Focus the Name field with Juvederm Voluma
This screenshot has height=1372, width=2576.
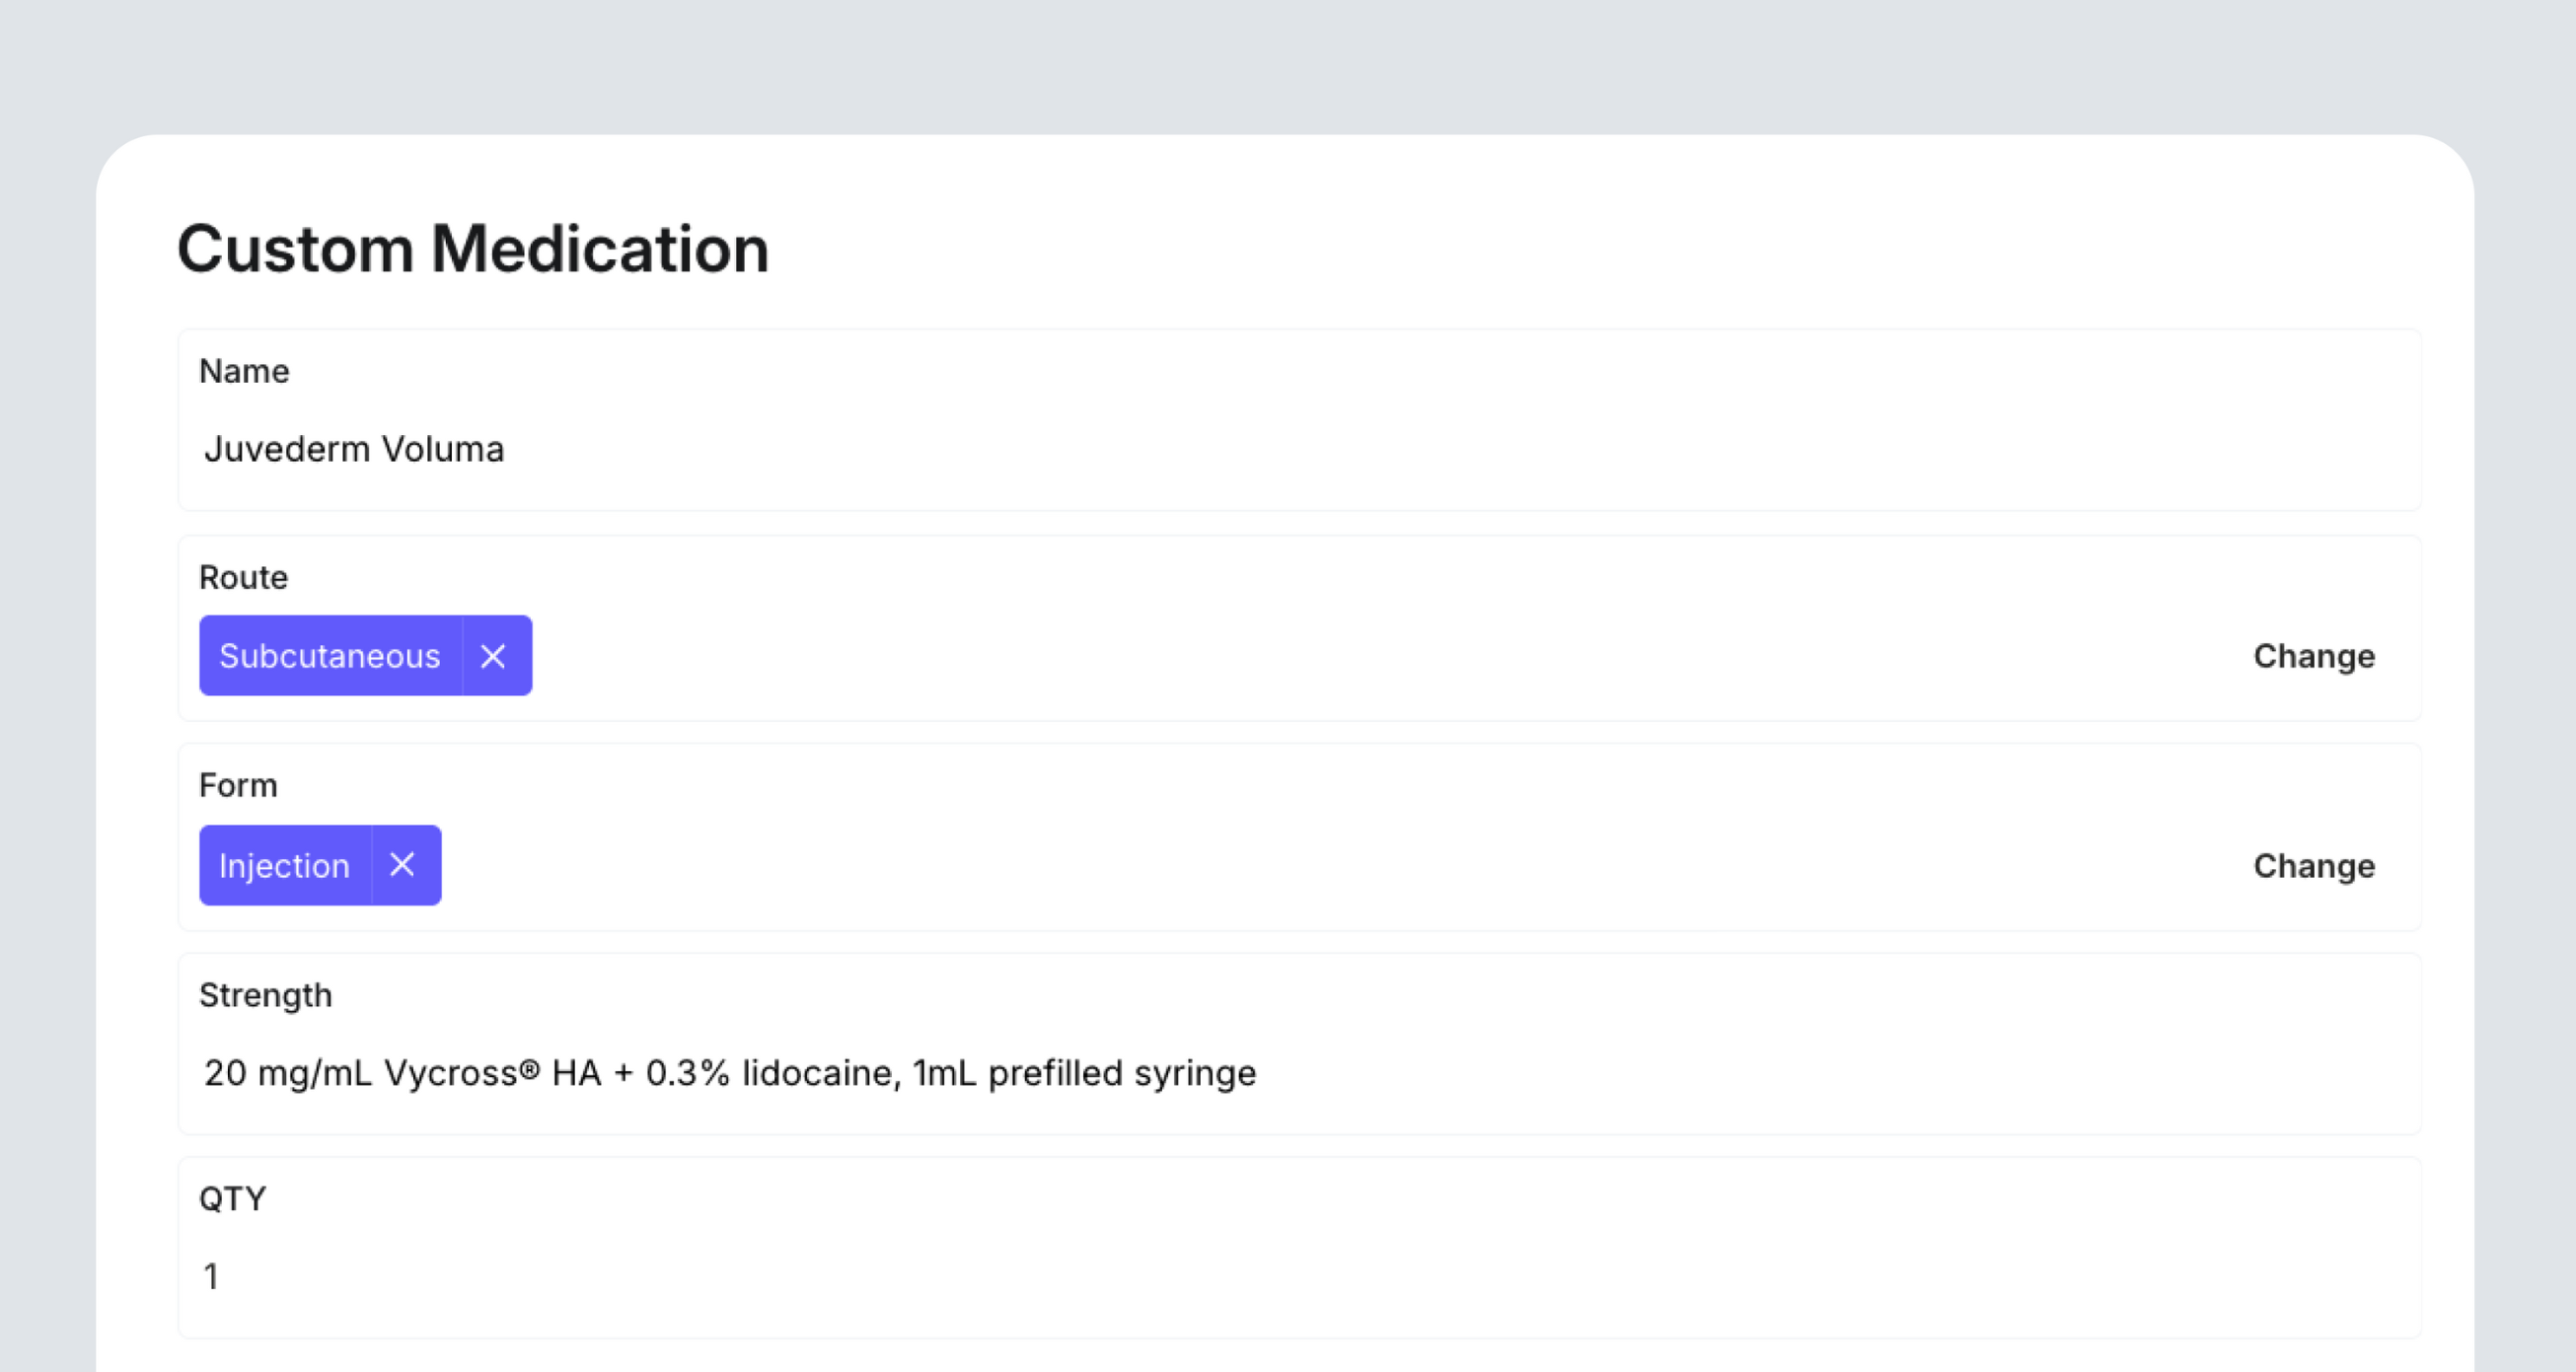coord(1200,449)
